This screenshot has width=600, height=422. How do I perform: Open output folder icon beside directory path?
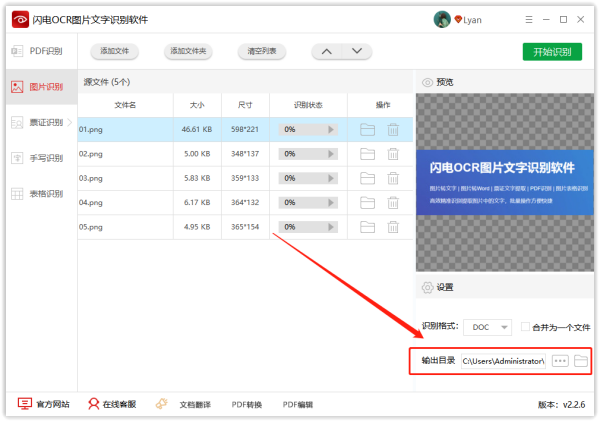pyautogui.click(x=581, y=360)
